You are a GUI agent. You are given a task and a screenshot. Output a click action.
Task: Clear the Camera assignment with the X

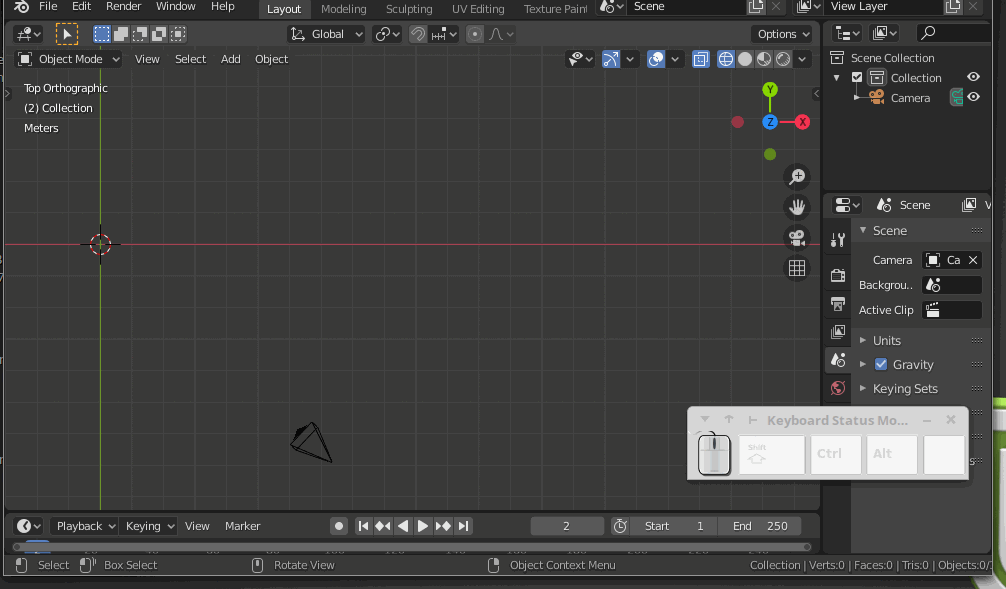975,260
